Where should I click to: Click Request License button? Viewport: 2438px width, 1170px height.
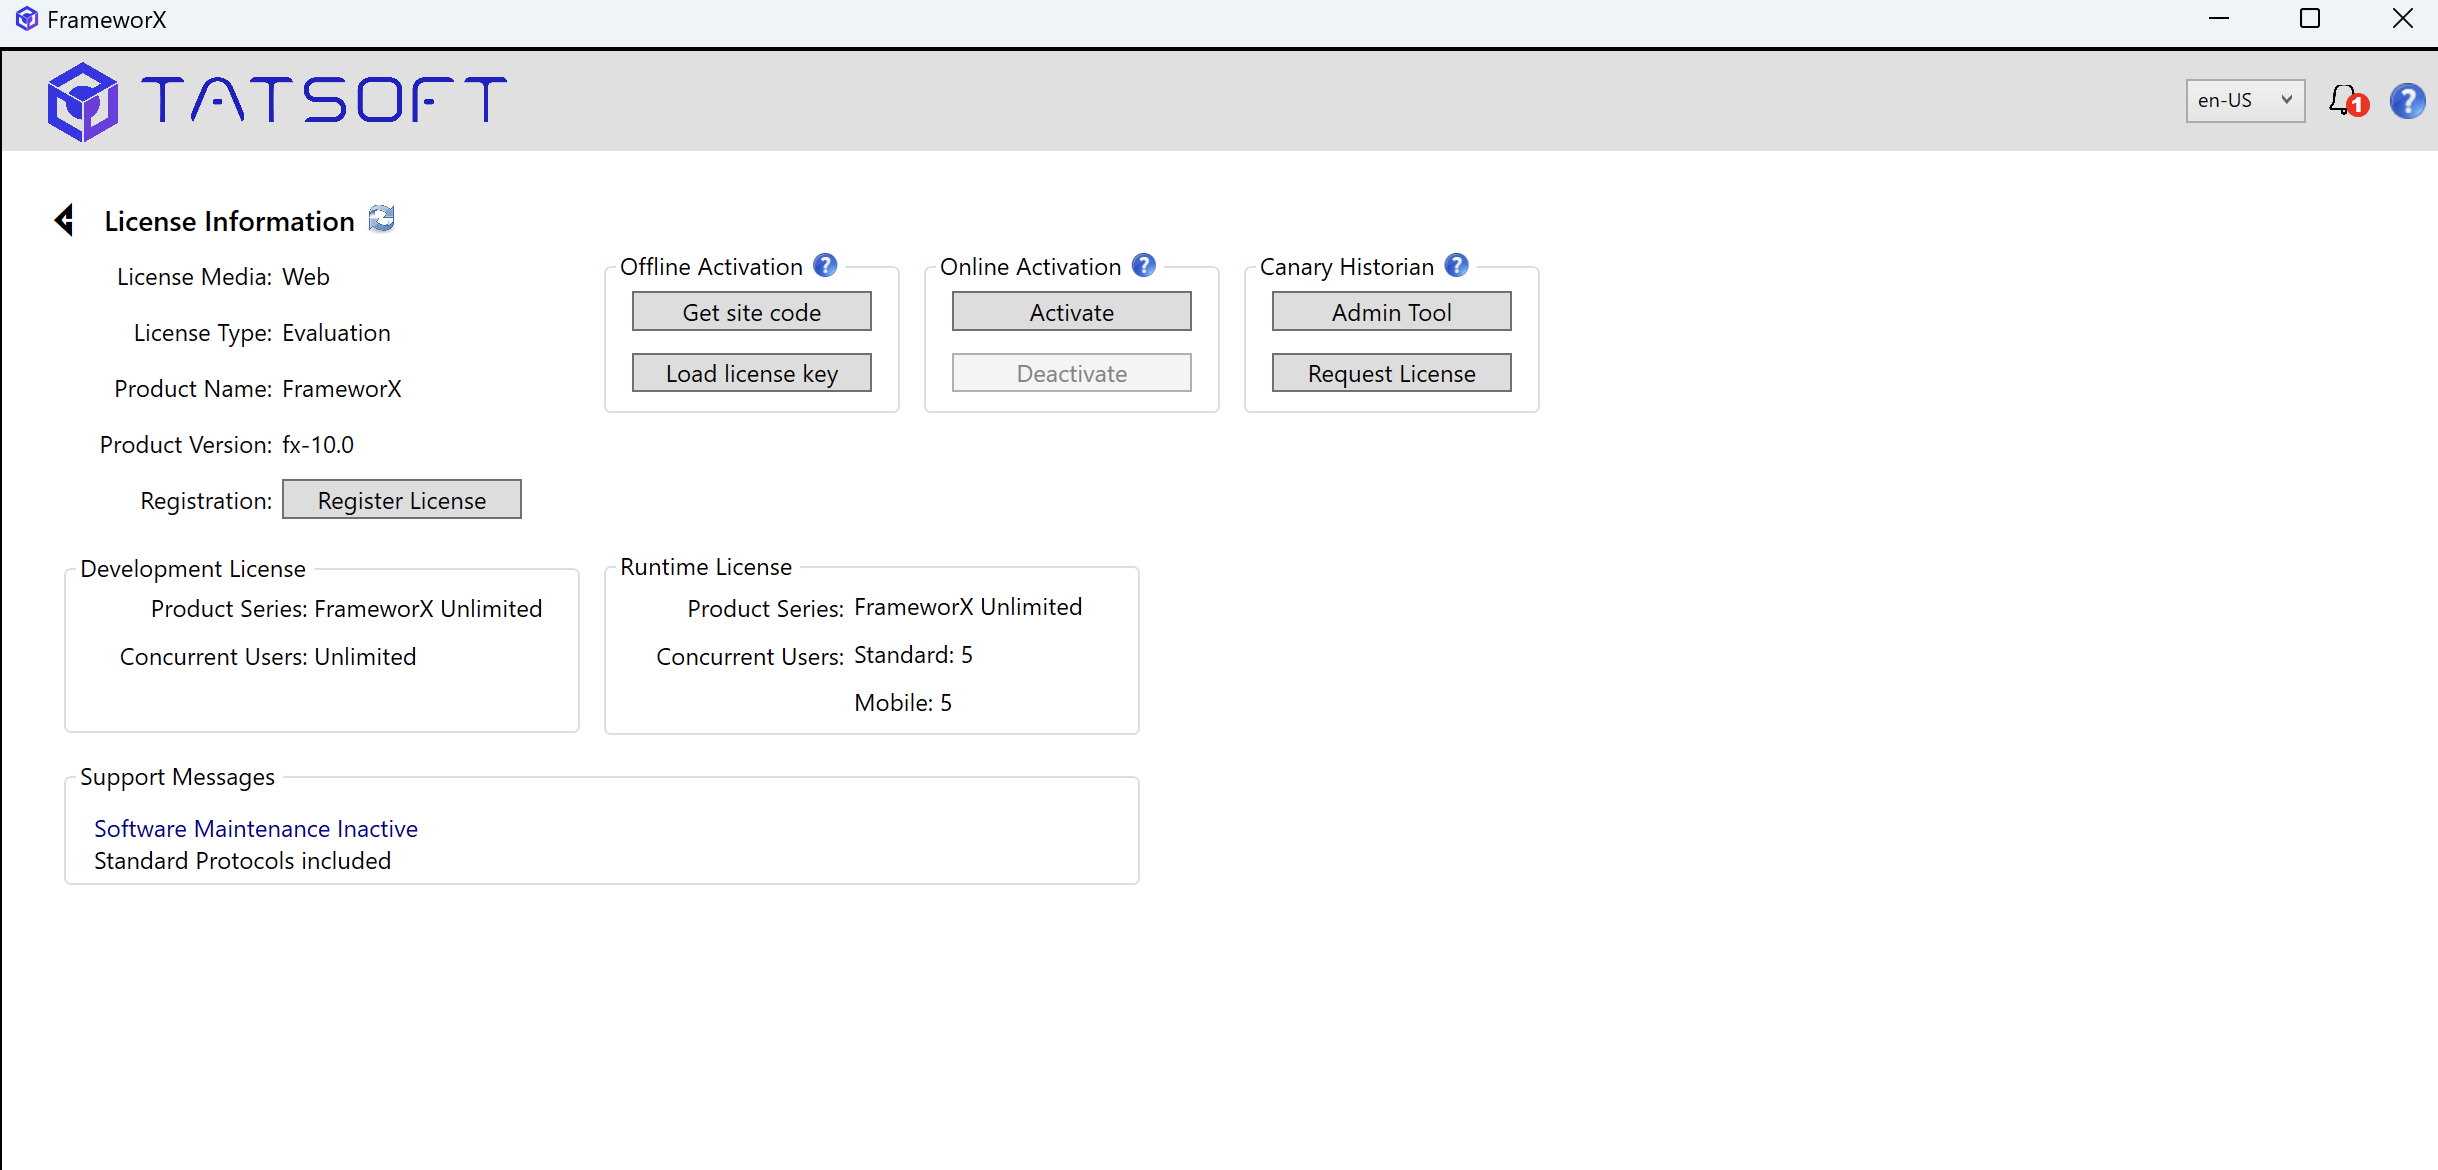1392,373
